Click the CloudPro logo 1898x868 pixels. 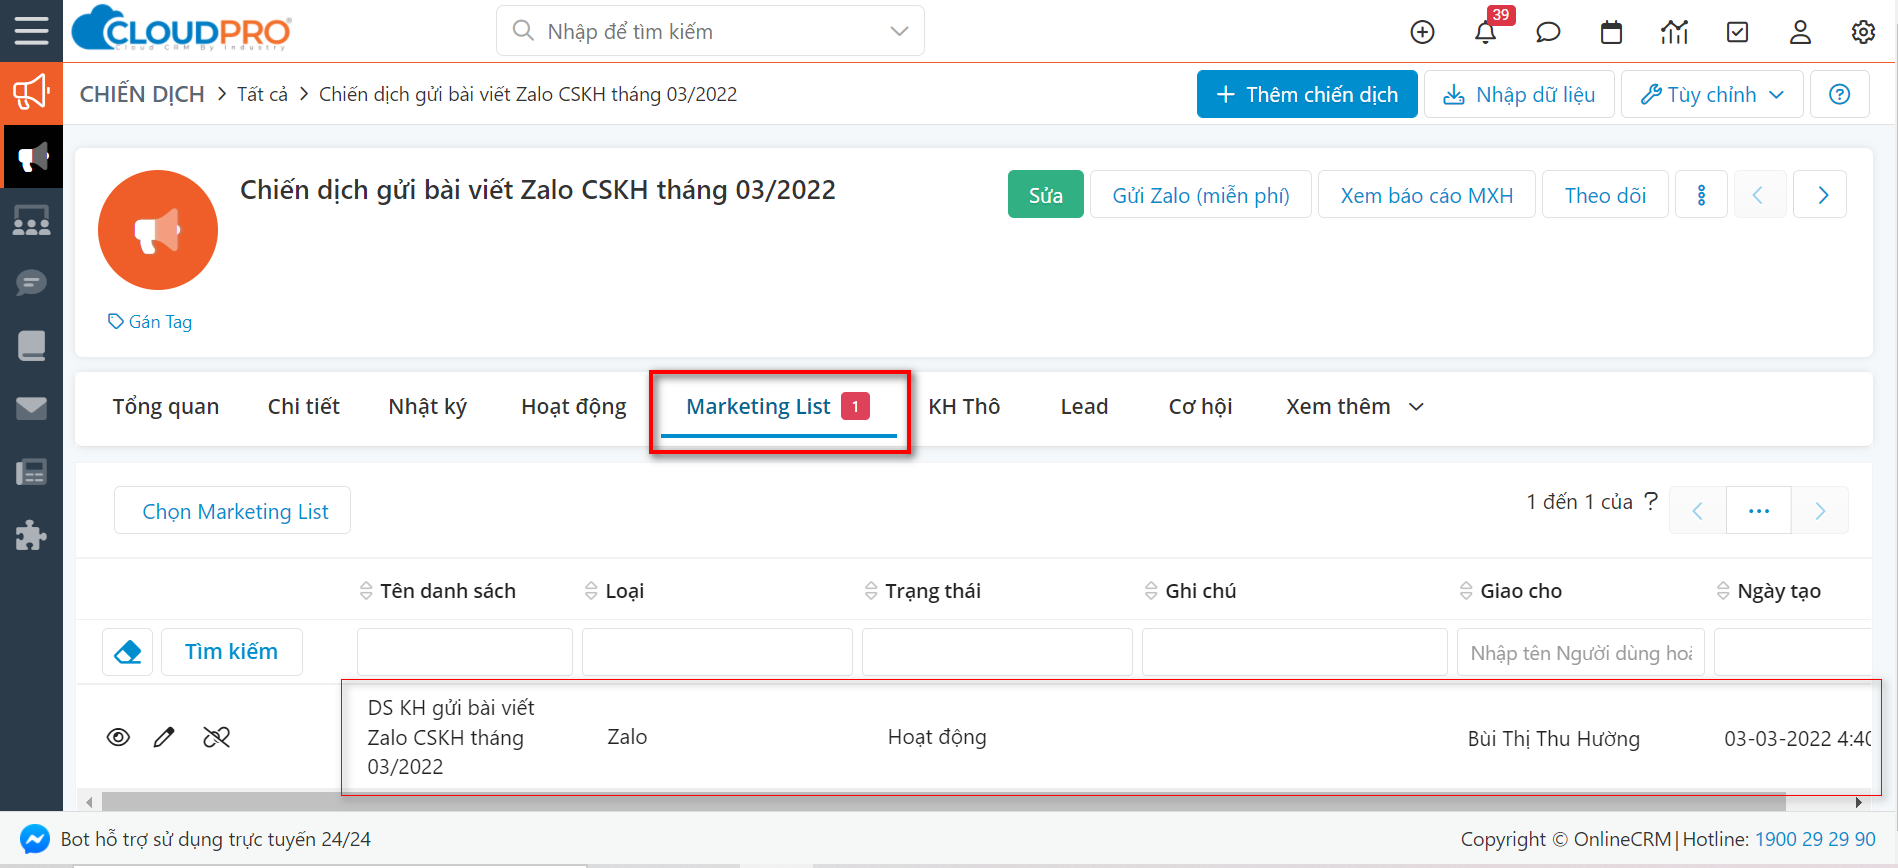tap(181, 29)
